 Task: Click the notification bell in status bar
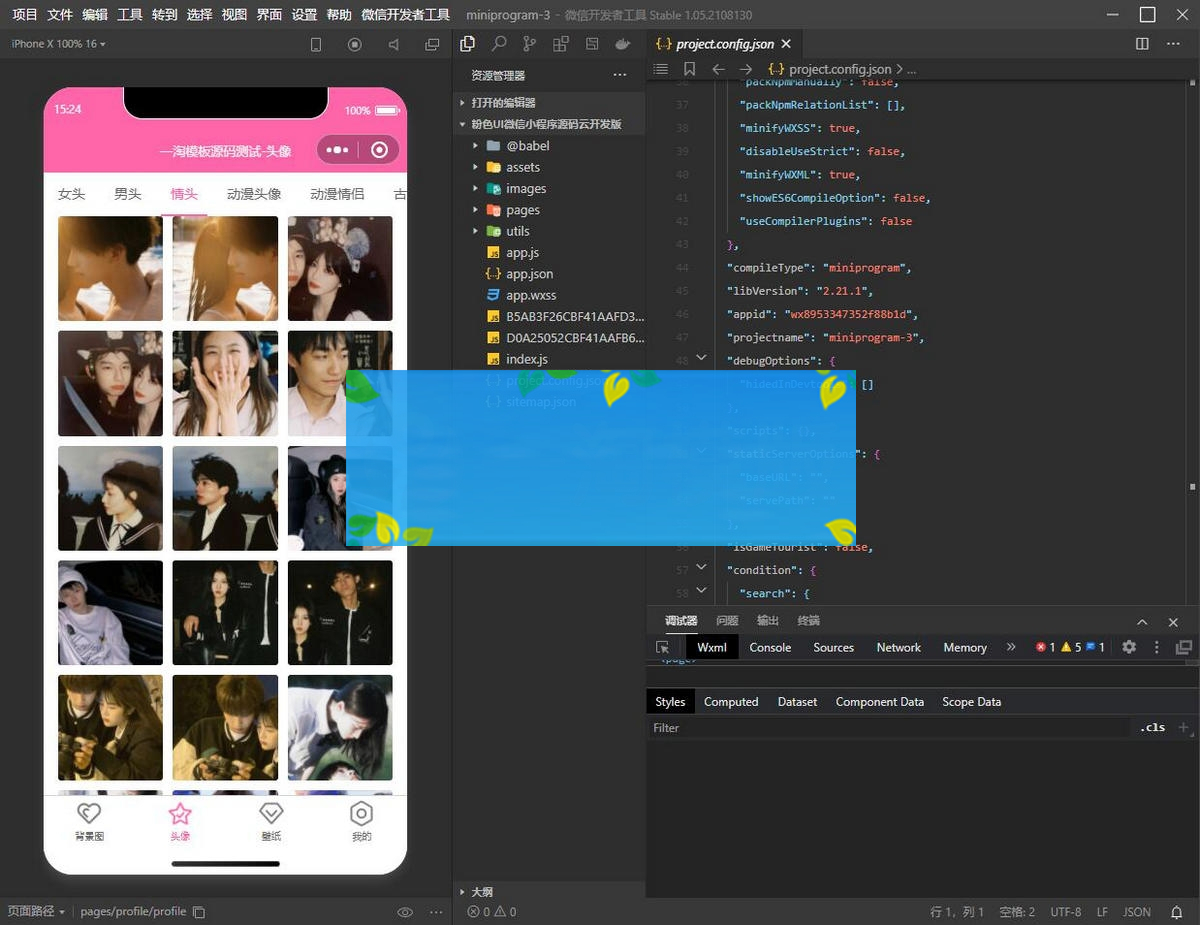click(x=1178, y=912)
